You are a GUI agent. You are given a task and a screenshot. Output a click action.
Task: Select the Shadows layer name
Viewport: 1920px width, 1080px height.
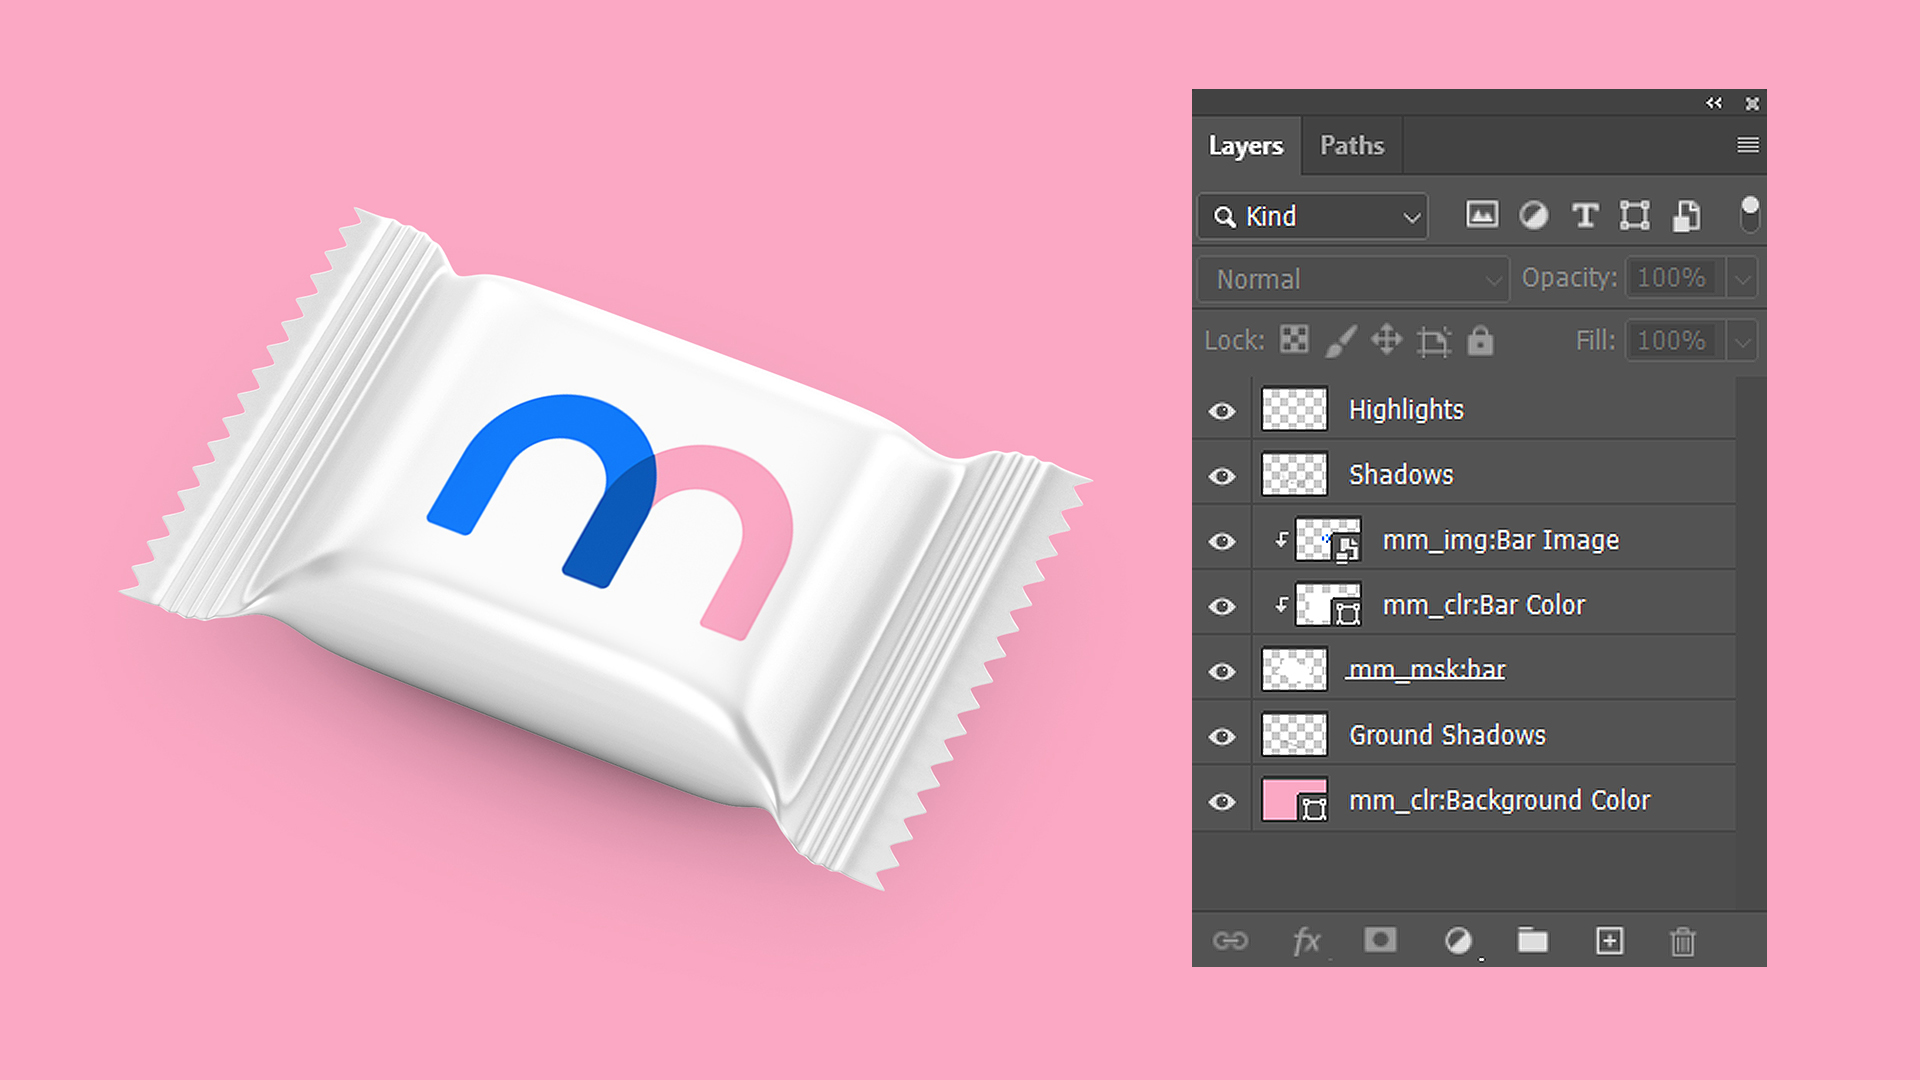[1401, 475]
